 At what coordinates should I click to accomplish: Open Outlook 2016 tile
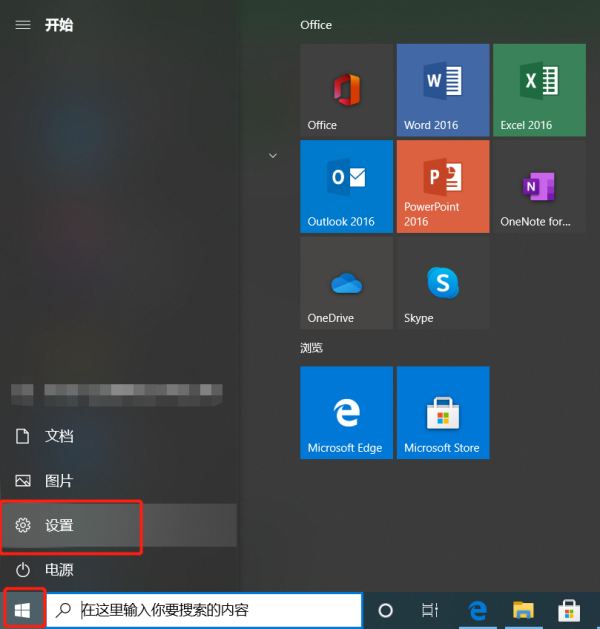pyautogui.click(x=347, y=186)
